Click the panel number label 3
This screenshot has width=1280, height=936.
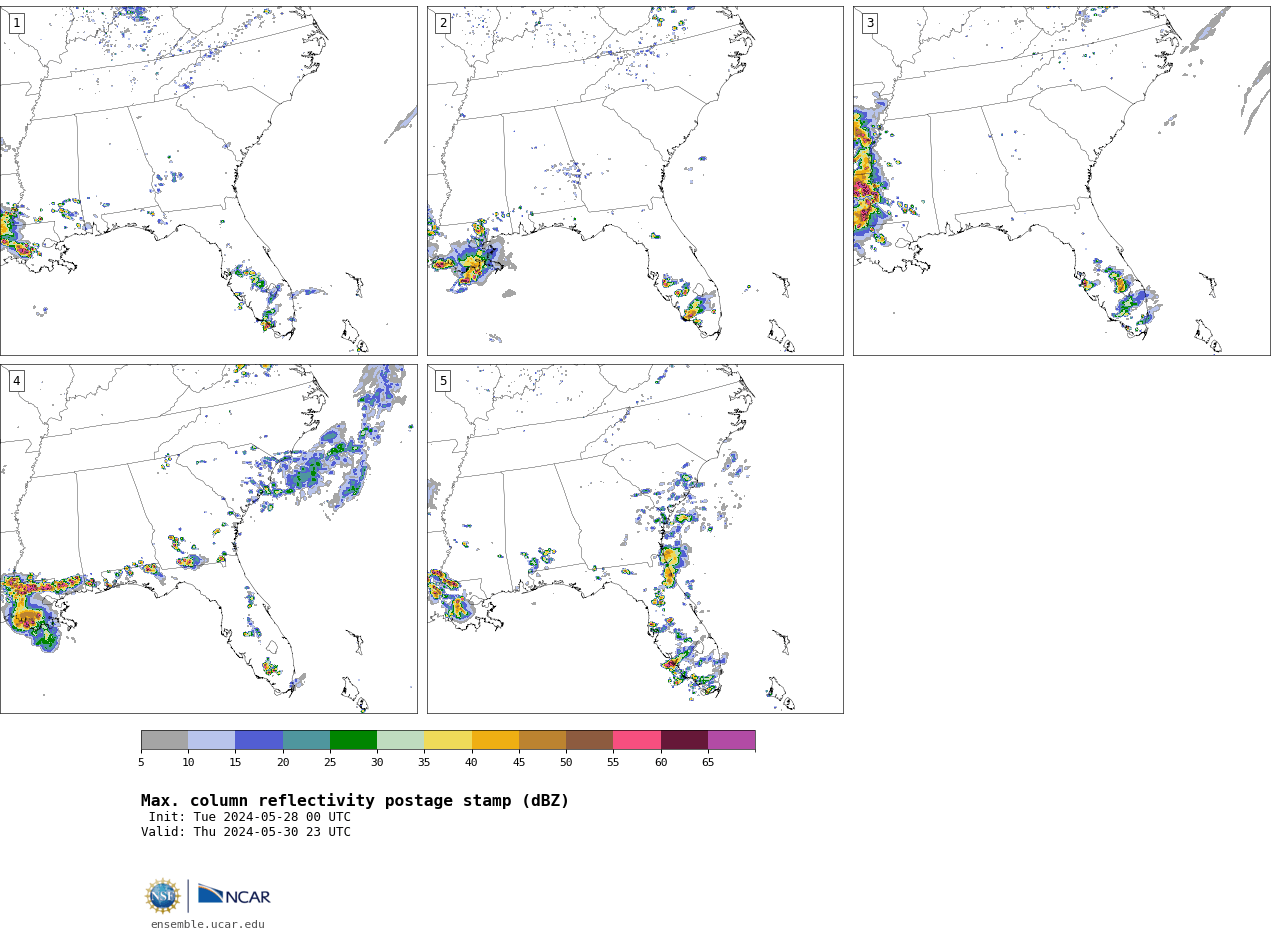click(x=870, y=23)
